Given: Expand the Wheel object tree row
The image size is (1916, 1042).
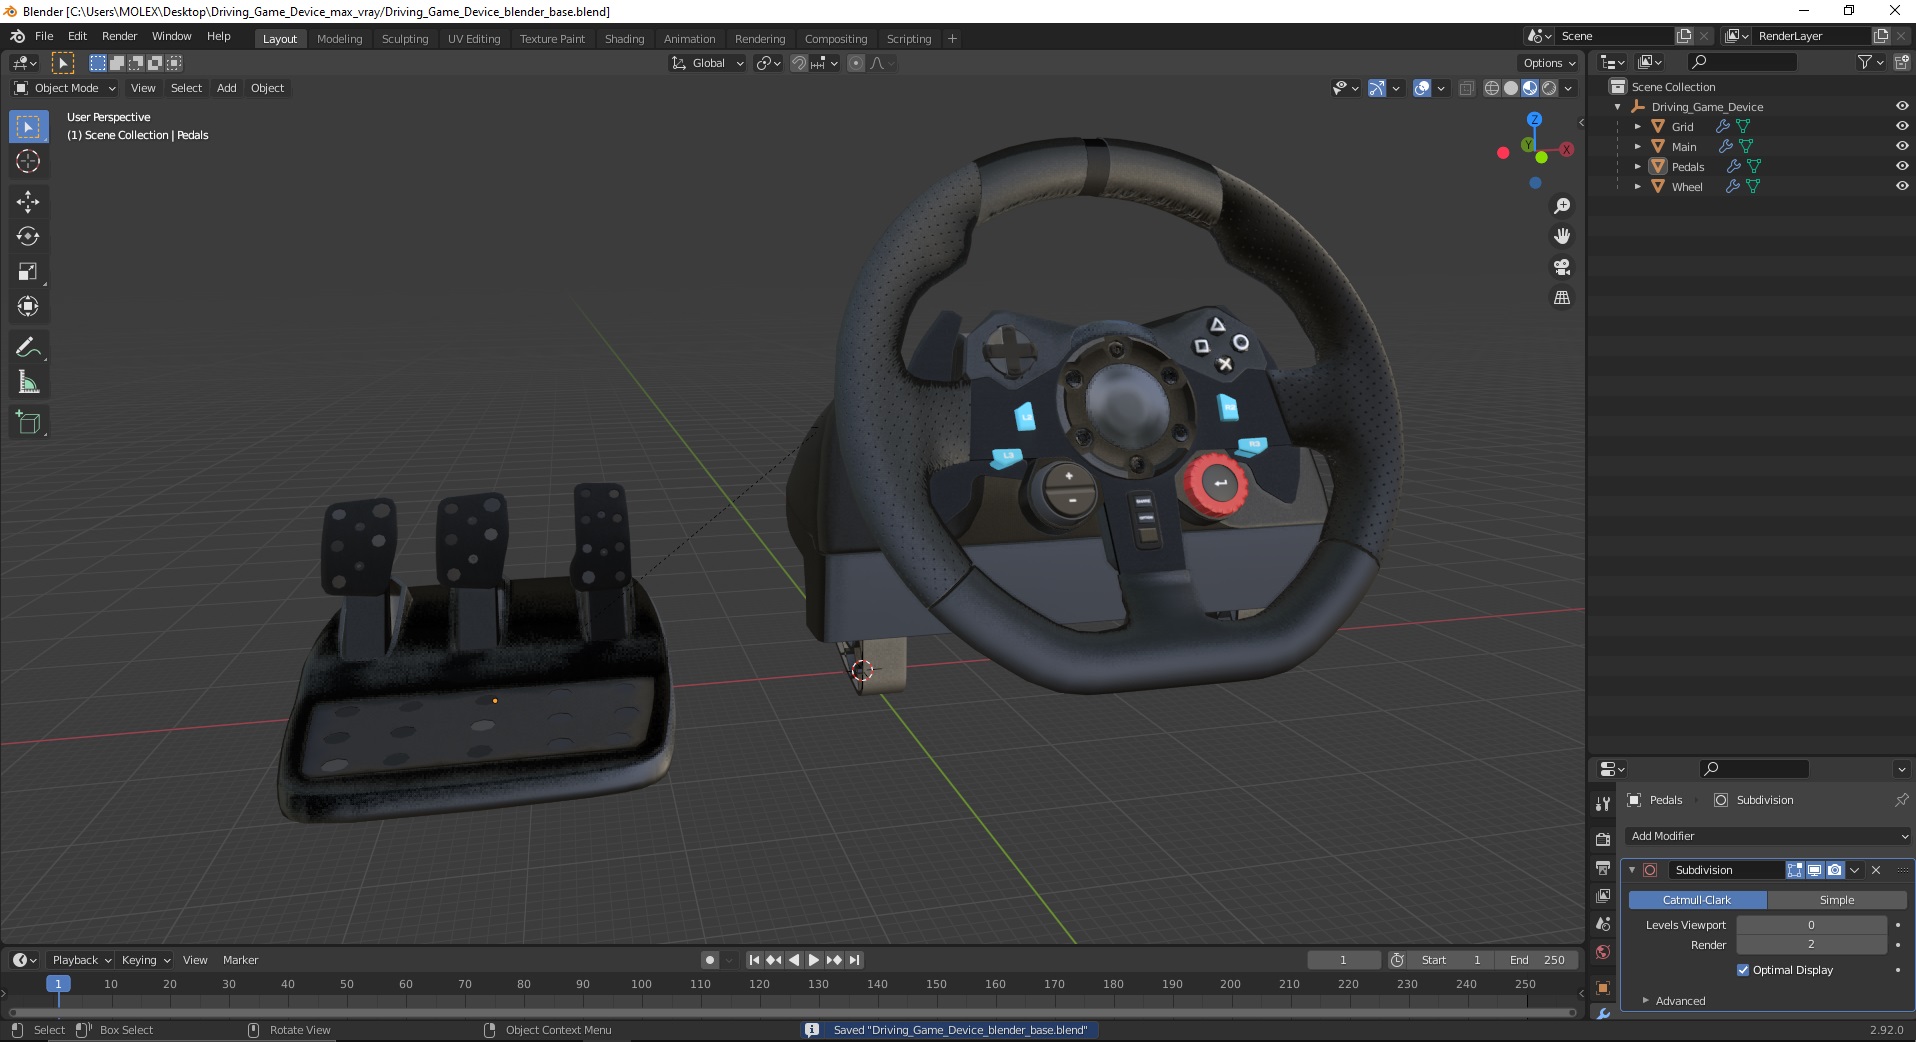Looking at the screenshot, I should click(1637, 186).
